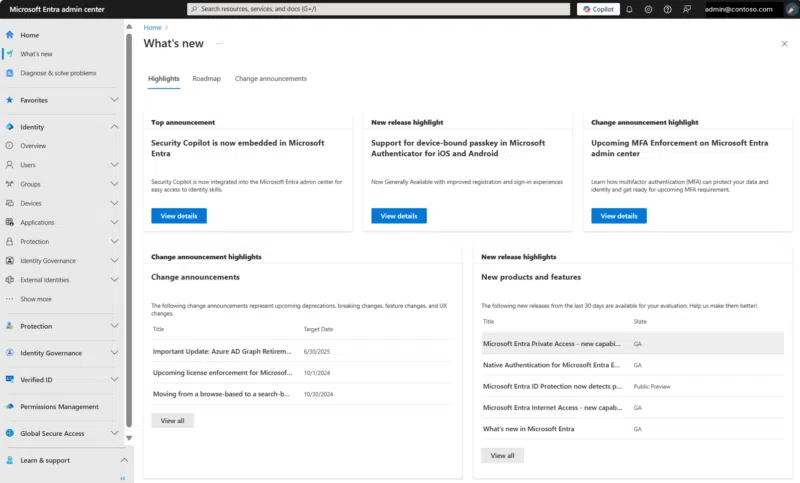The height and width of the screenshot is (483, 800).
Task: Open Diagnose & solve problems icon
Action: click(x=10, y=73)
